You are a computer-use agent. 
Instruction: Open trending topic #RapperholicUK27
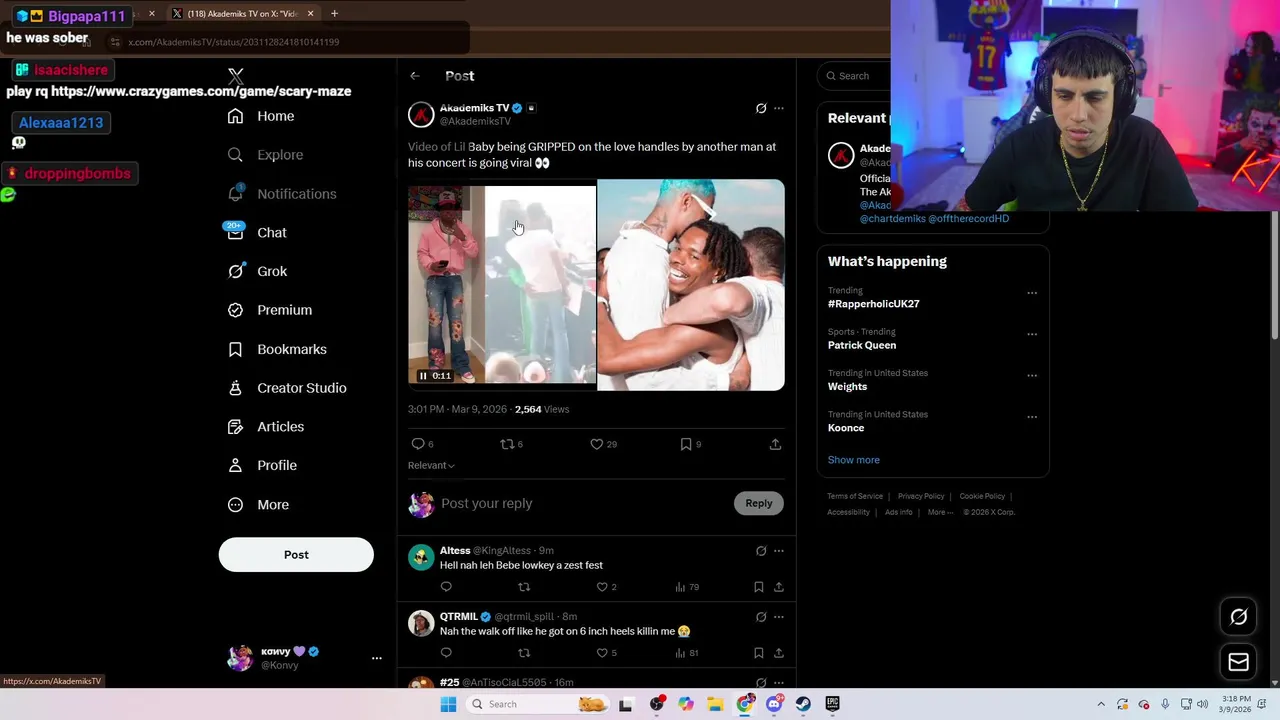pyautogui.click(x=873, y=304)
